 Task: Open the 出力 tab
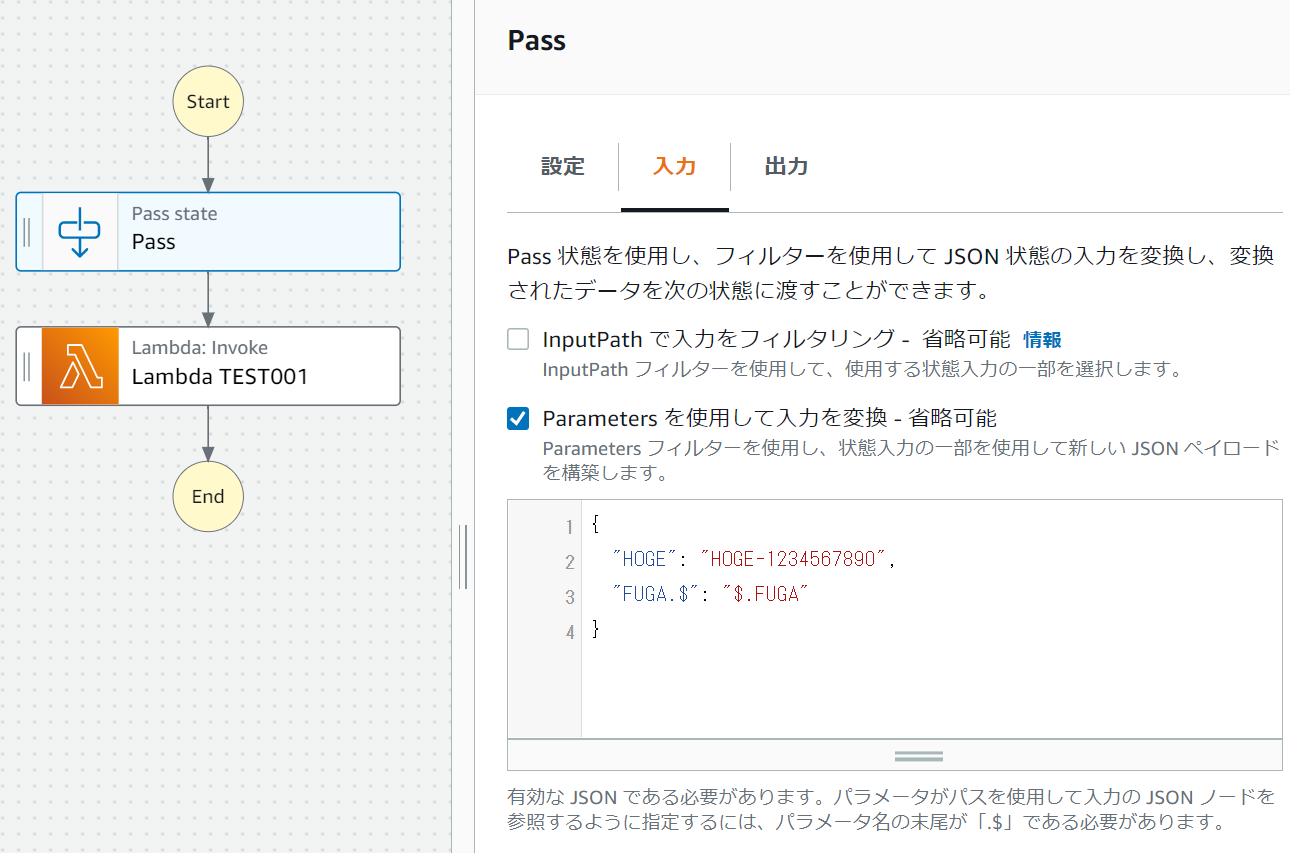pos(785,167)
